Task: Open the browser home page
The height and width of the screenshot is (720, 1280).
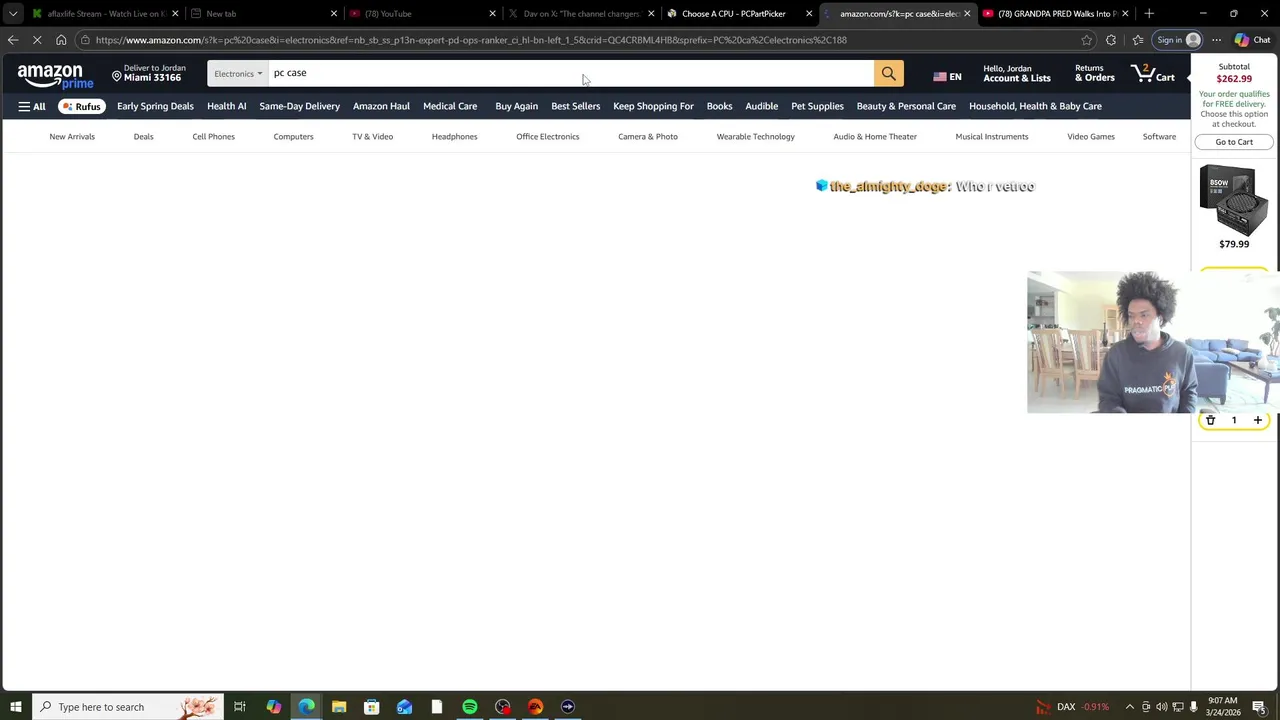Action: [x=61, y=40]
